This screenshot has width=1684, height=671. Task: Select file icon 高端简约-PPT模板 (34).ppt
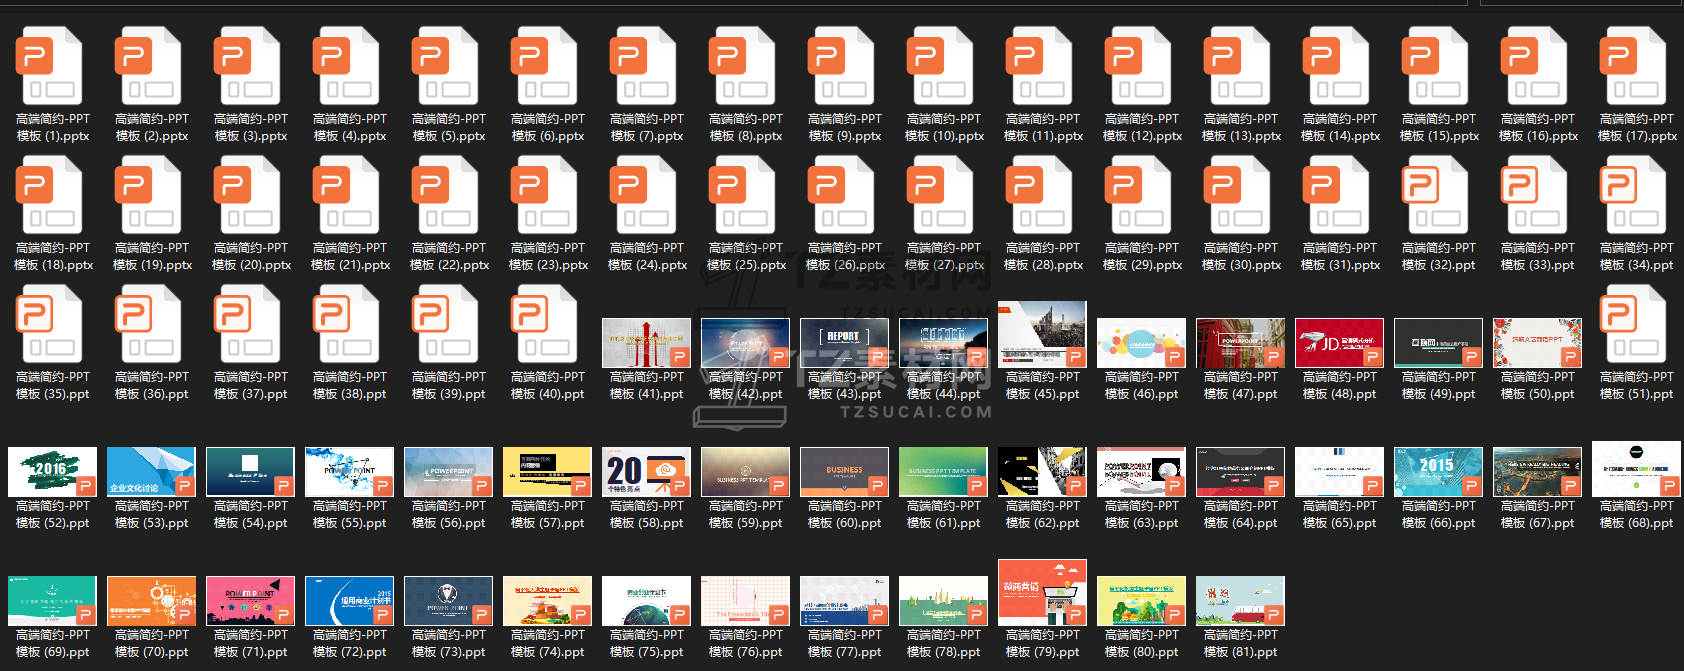pyautogui.click(x=1632, y=195)
